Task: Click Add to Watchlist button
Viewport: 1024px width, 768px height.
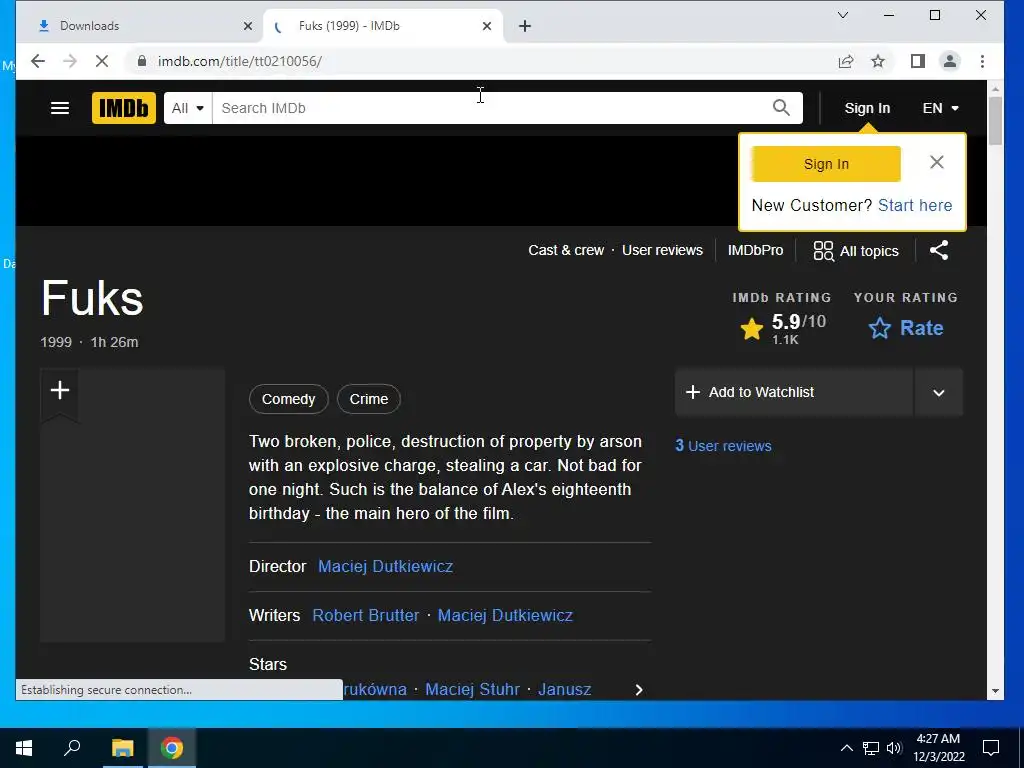Action: click(x=794, y=392)
